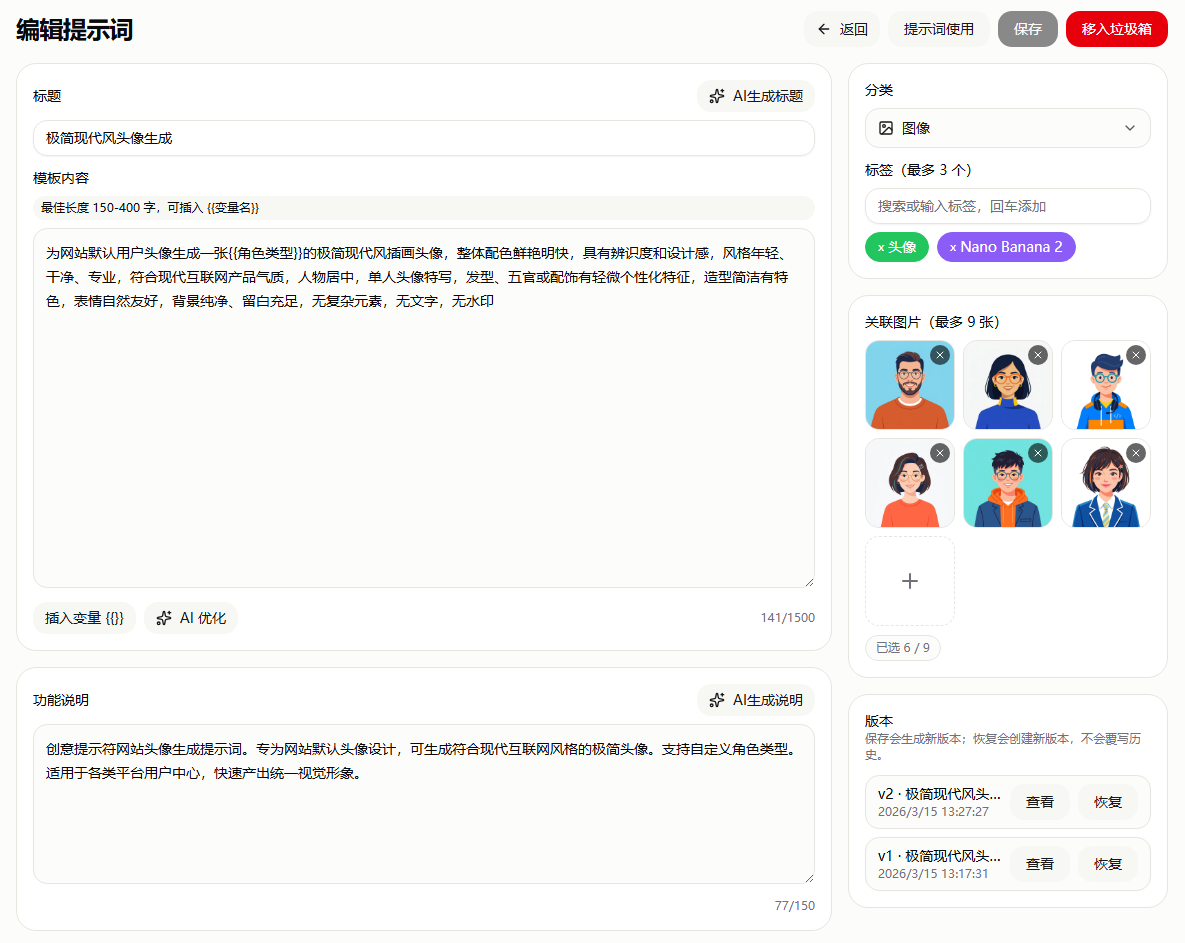
Task: Focus the tag search input field
Action: (1007, 206)
